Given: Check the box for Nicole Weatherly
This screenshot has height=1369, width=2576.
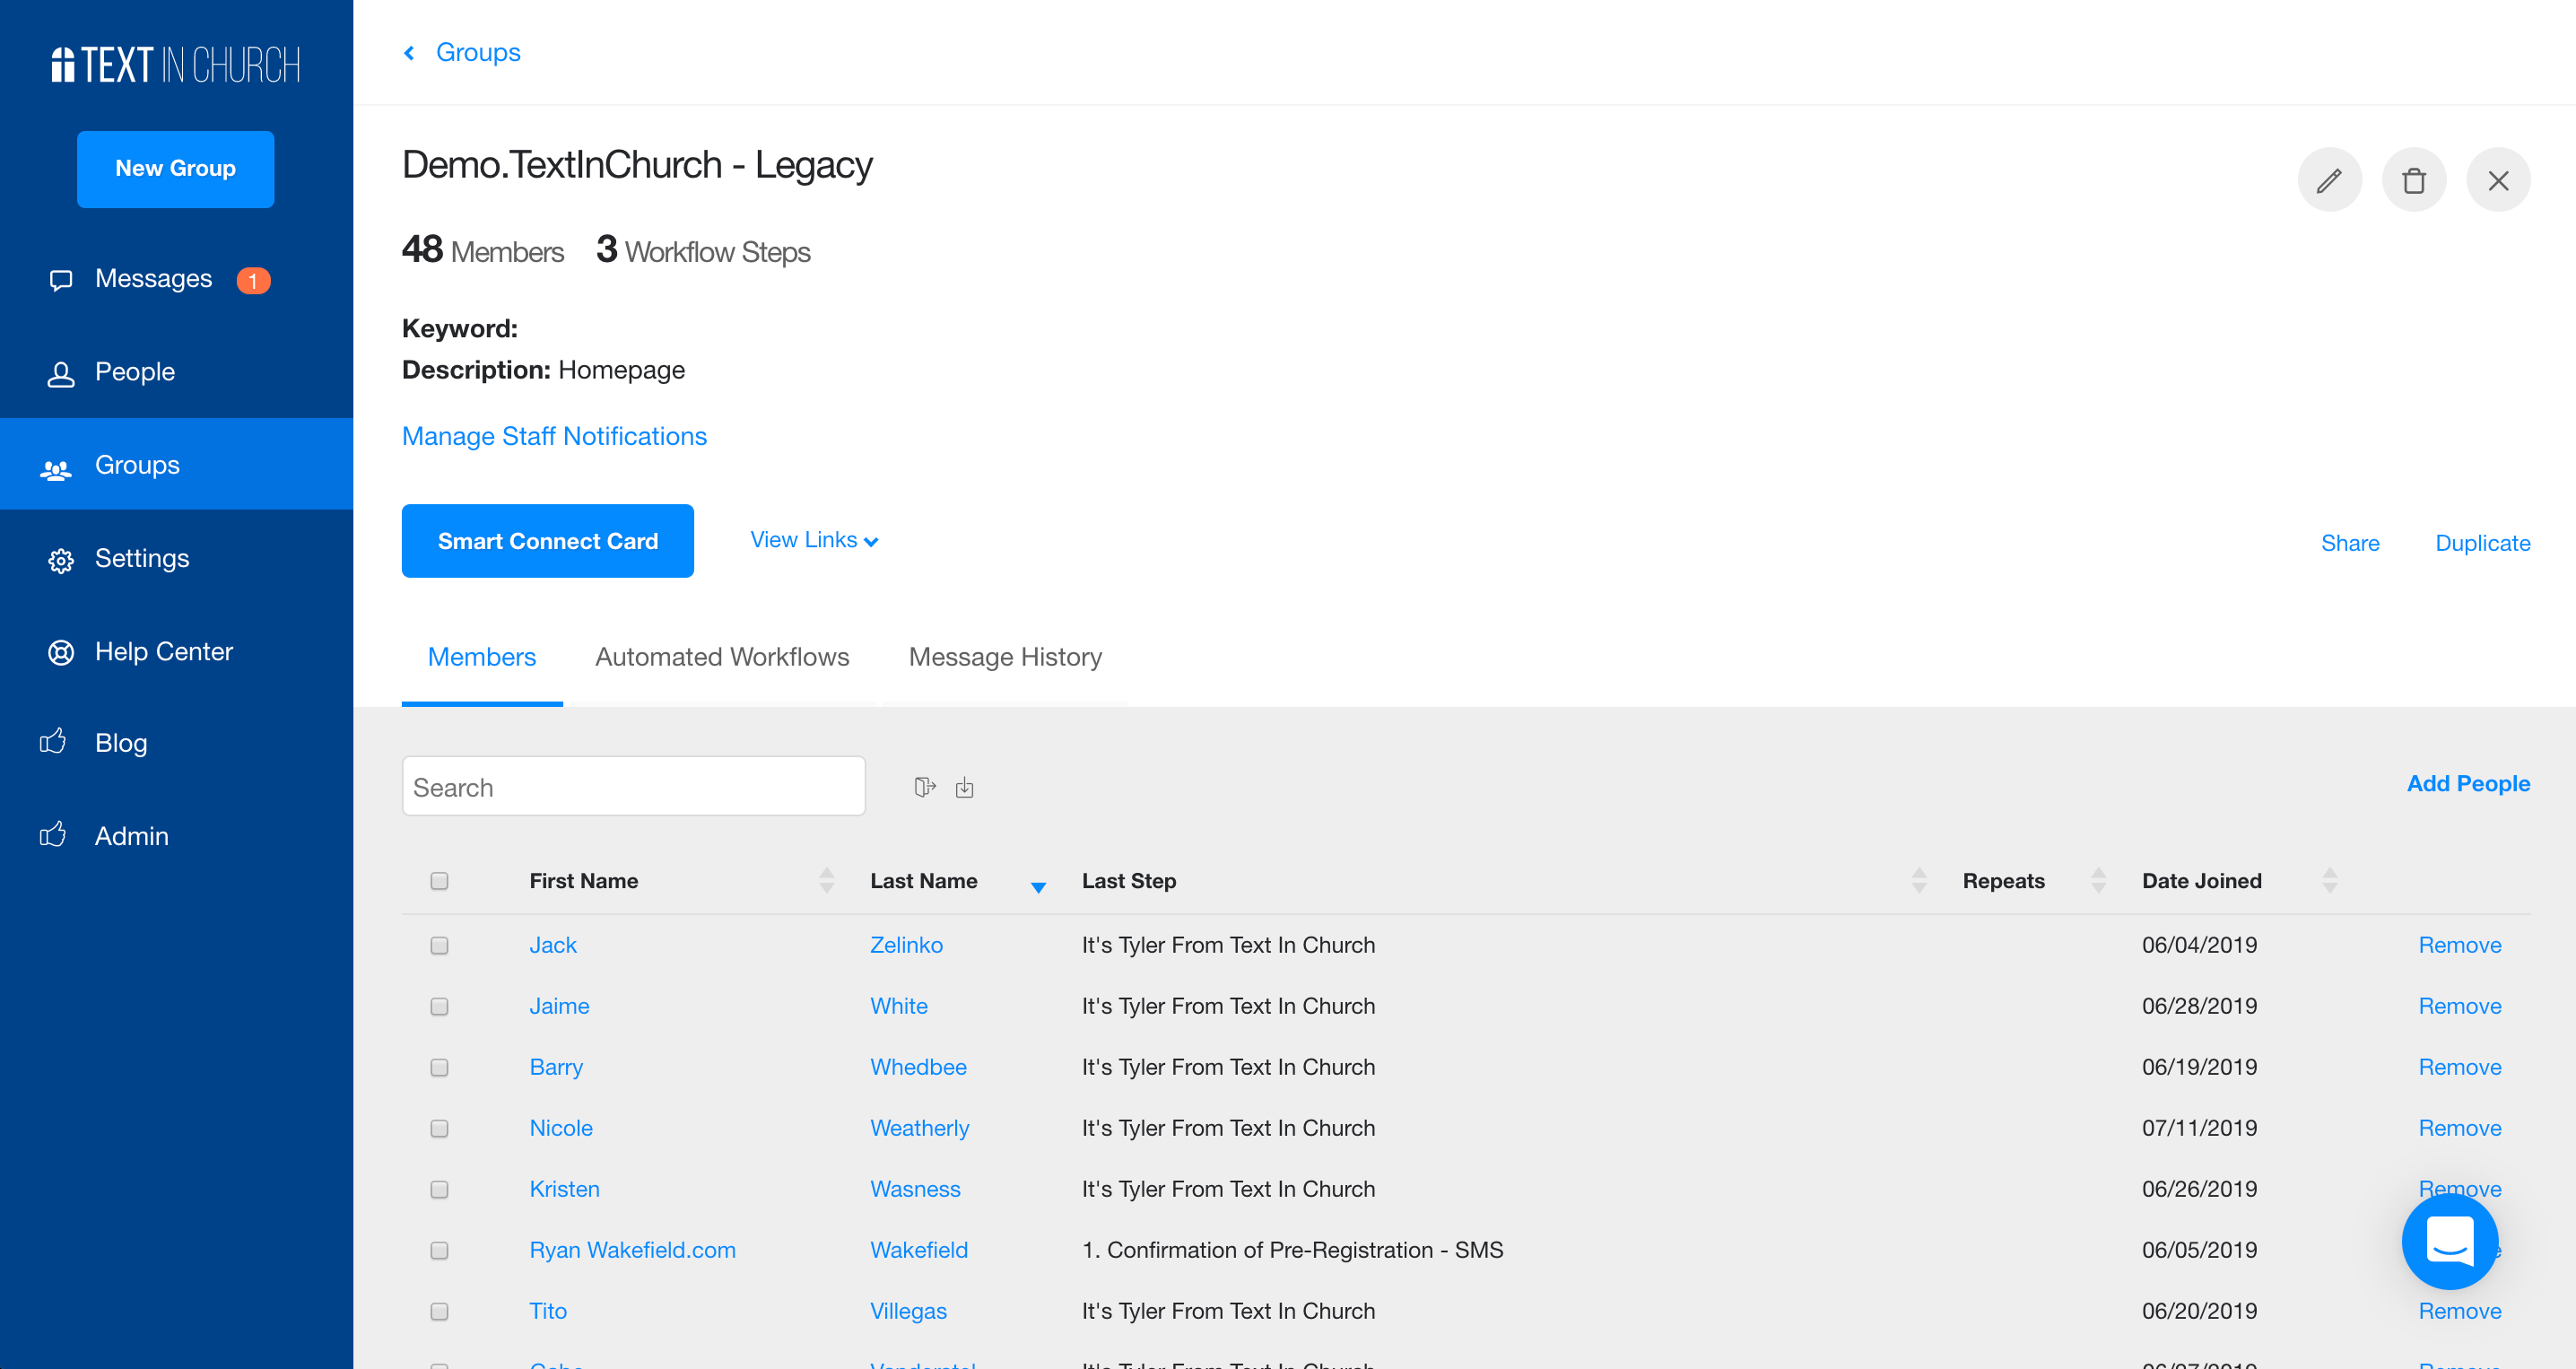Looking at the screenshot, I should 439,1128.
